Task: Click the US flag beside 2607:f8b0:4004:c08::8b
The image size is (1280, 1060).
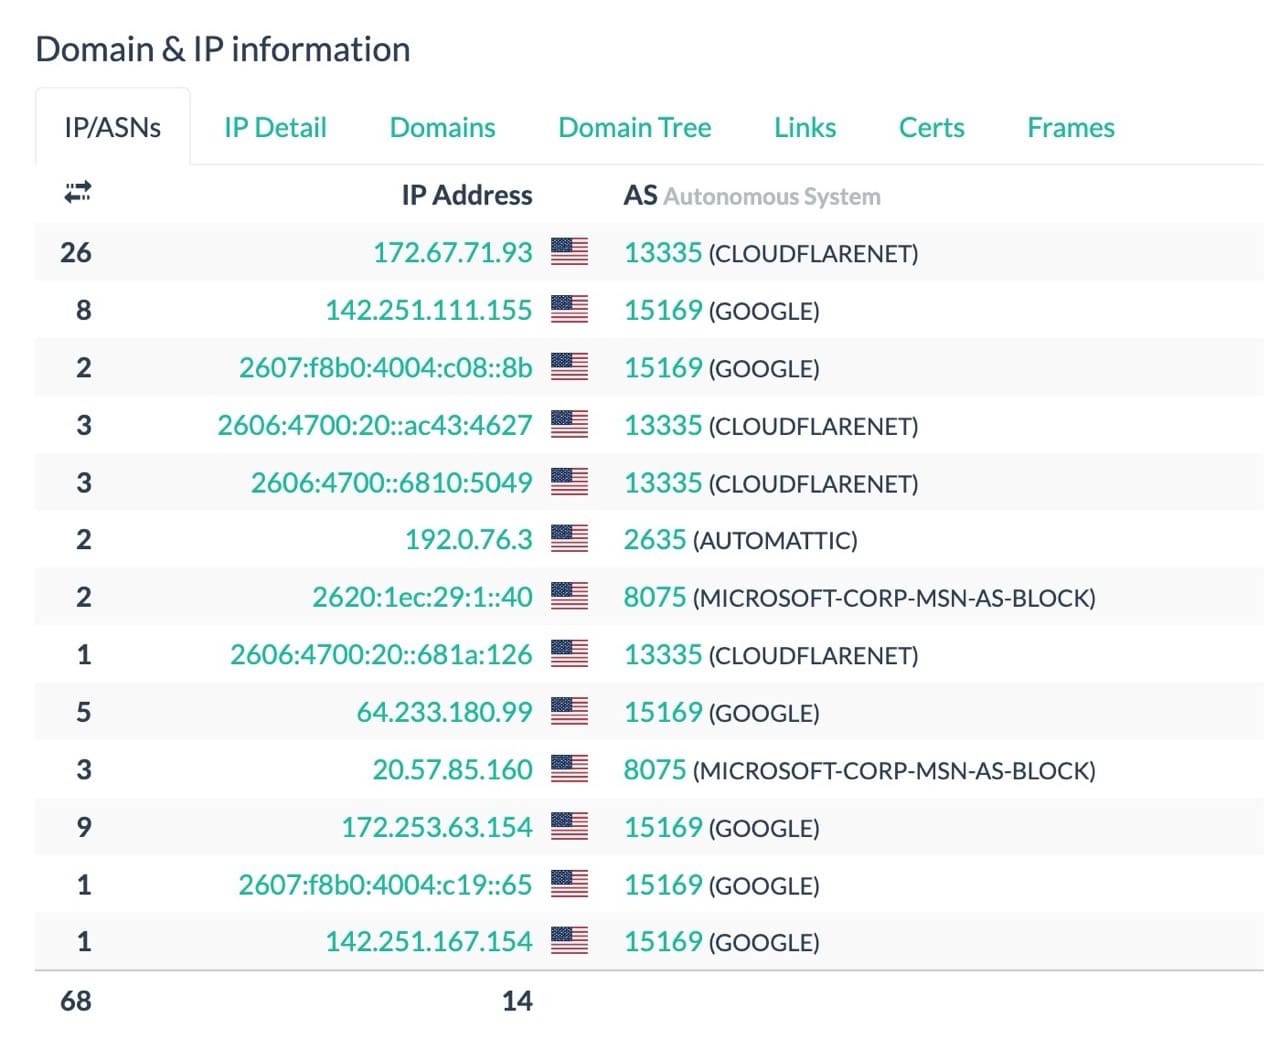Action: point(569,366)
